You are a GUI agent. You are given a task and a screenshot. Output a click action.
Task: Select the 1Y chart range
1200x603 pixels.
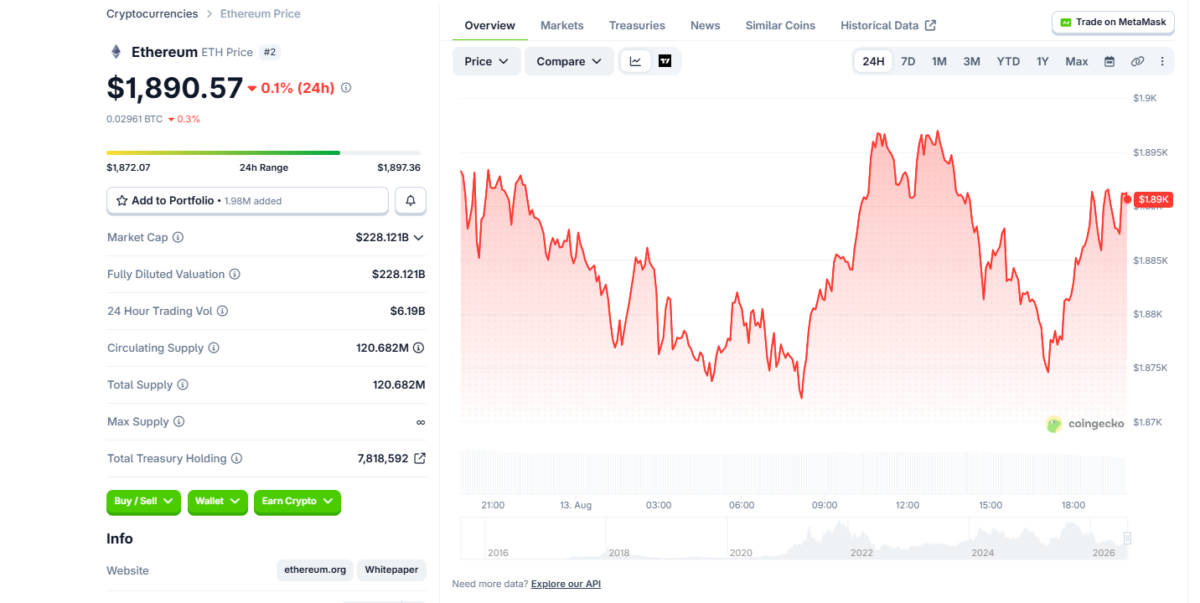(1042, 62)
